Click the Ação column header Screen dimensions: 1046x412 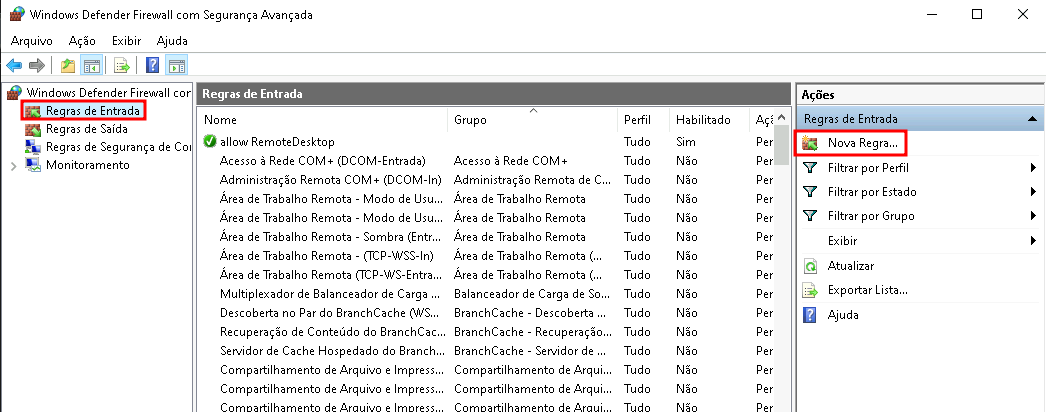coord(764,120)
